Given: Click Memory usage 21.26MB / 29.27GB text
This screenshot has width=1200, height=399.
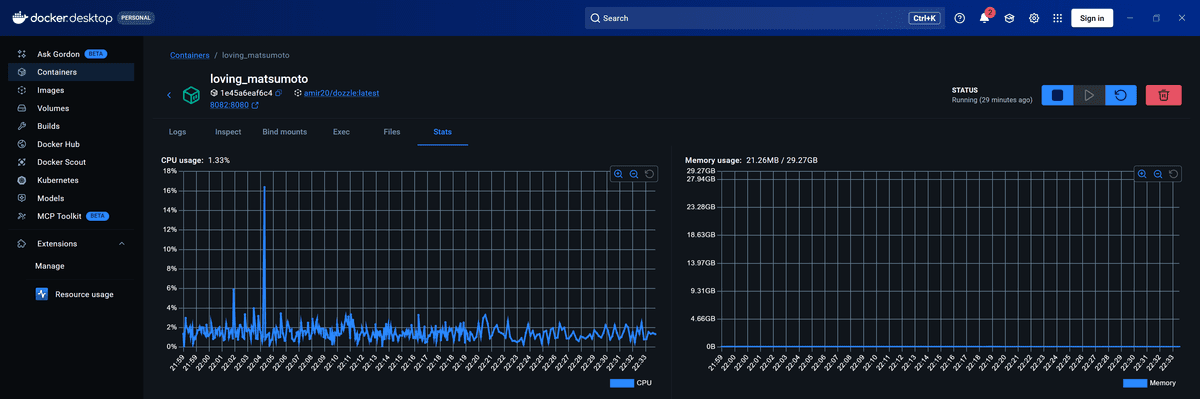Looking at the screenshot, I should [x=751, y=160].
